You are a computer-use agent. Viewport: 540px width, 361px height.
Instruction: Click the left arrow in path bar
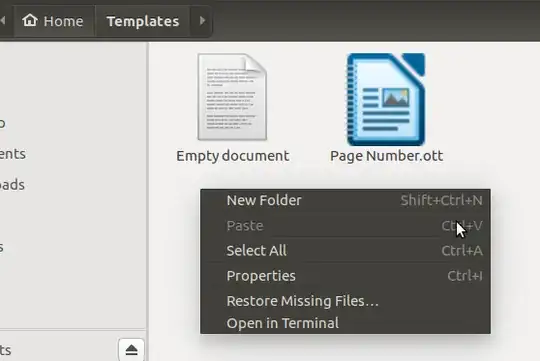(3, 21)
